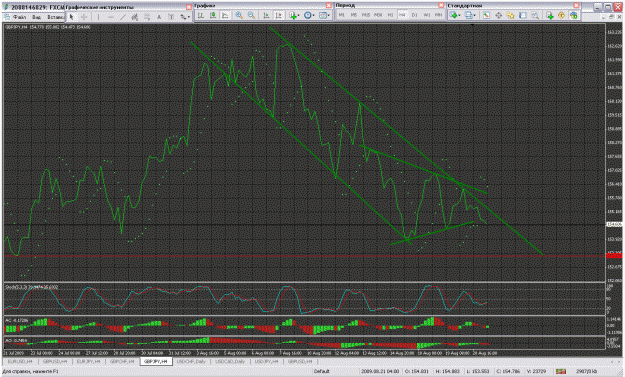Launch the MetaEditor
Viewport: 625px width, 377px height.
coord(562,15)
